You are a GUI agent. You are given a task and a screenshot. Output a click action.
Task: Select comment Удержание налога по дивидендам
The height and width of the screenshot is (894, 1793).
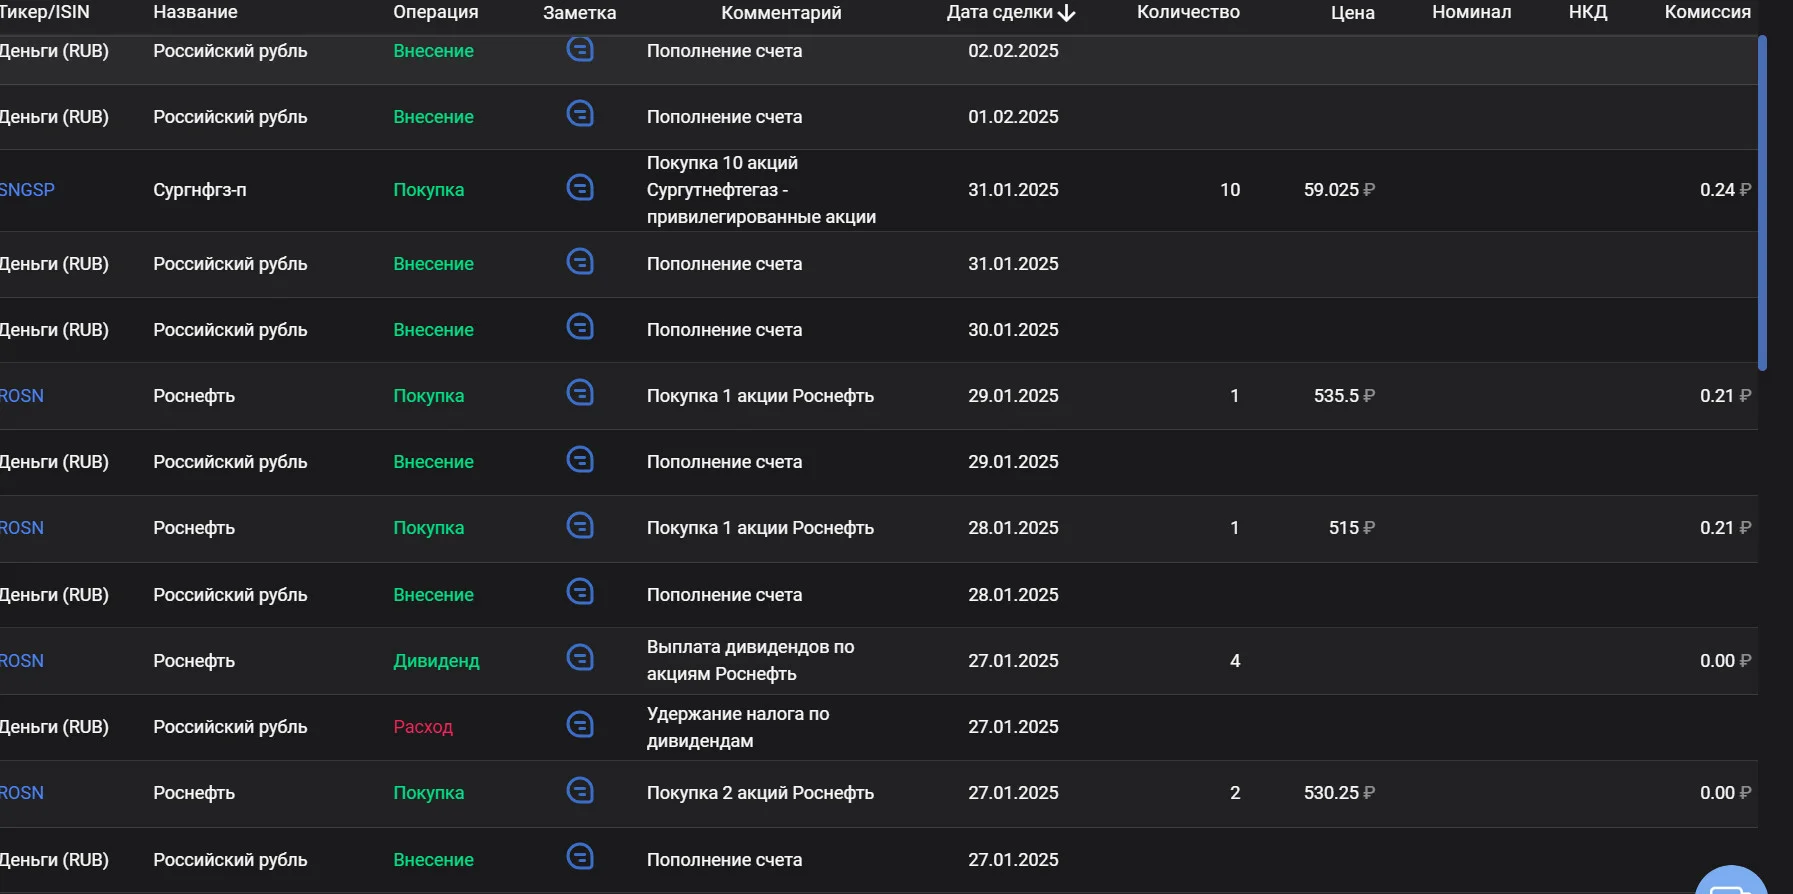(738, 727)
